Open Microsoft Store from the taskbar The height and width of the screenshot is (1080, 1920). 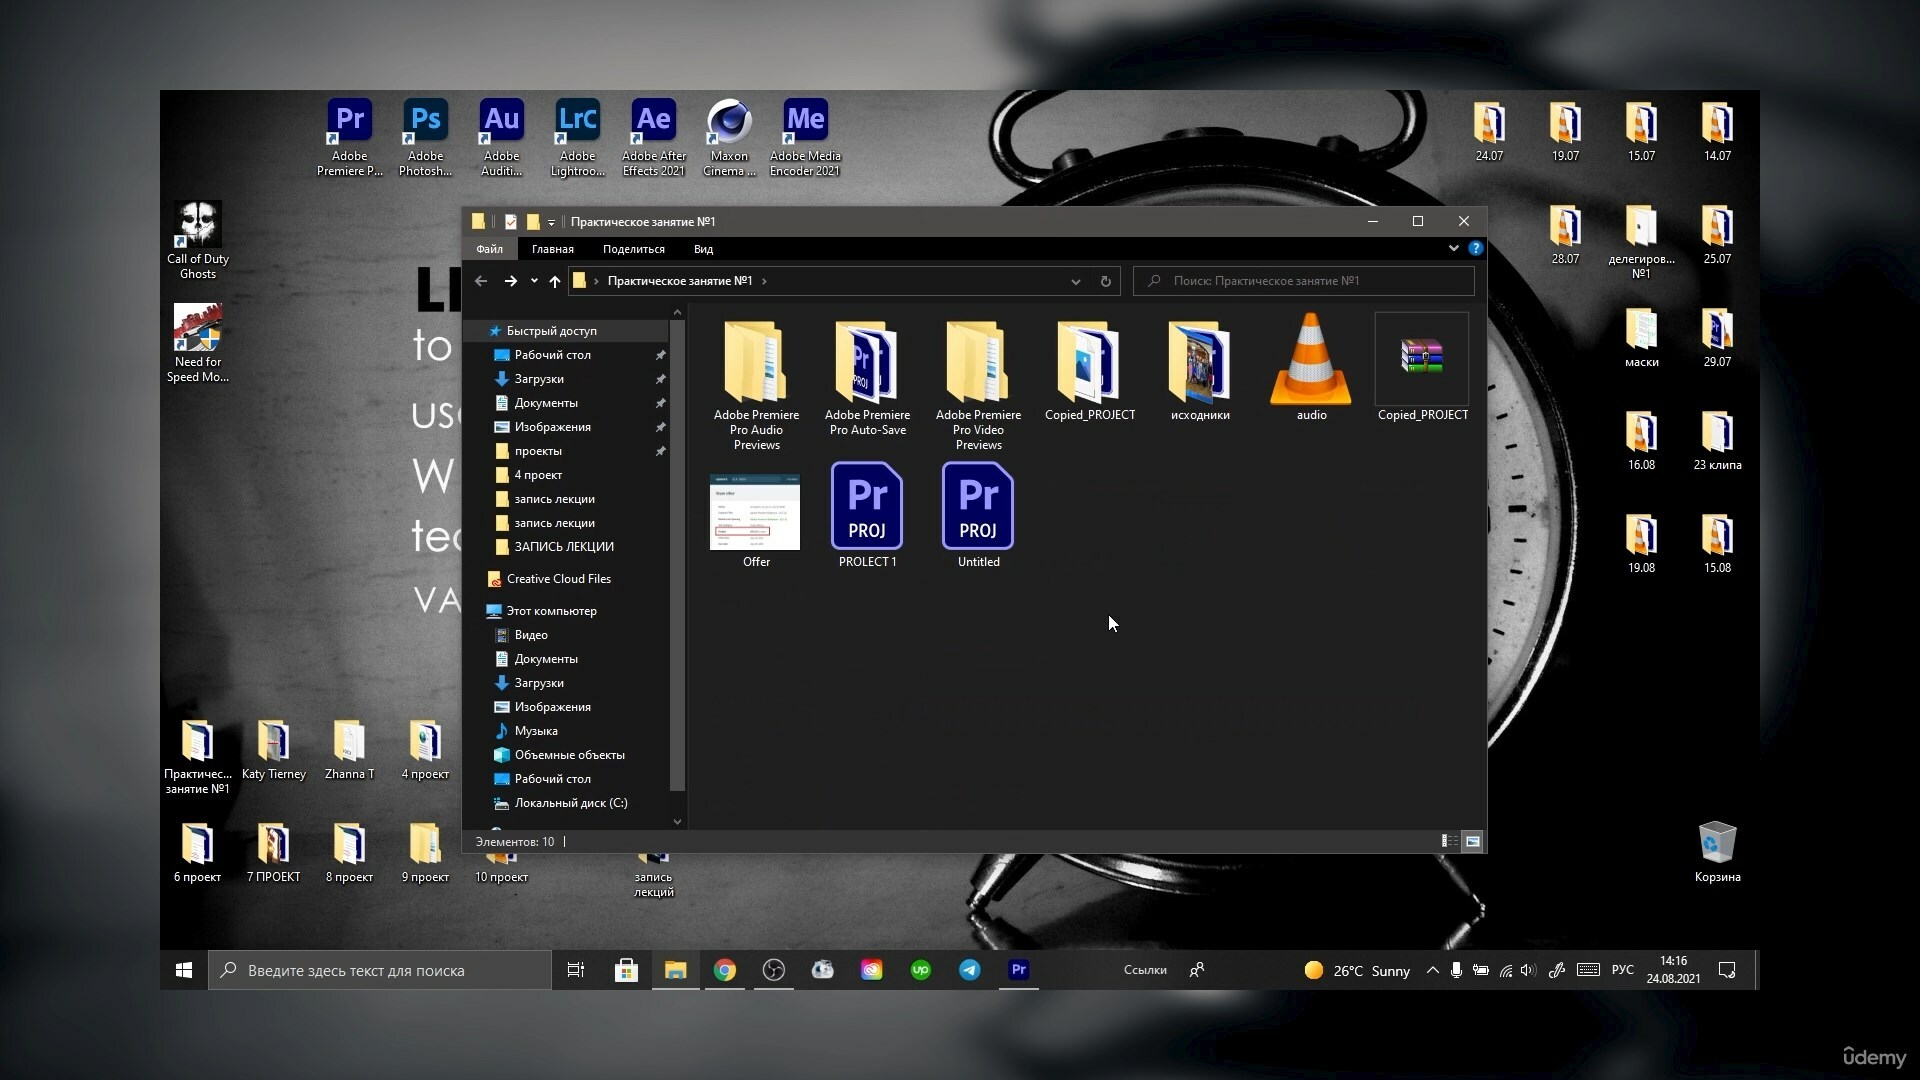[626, 969]
